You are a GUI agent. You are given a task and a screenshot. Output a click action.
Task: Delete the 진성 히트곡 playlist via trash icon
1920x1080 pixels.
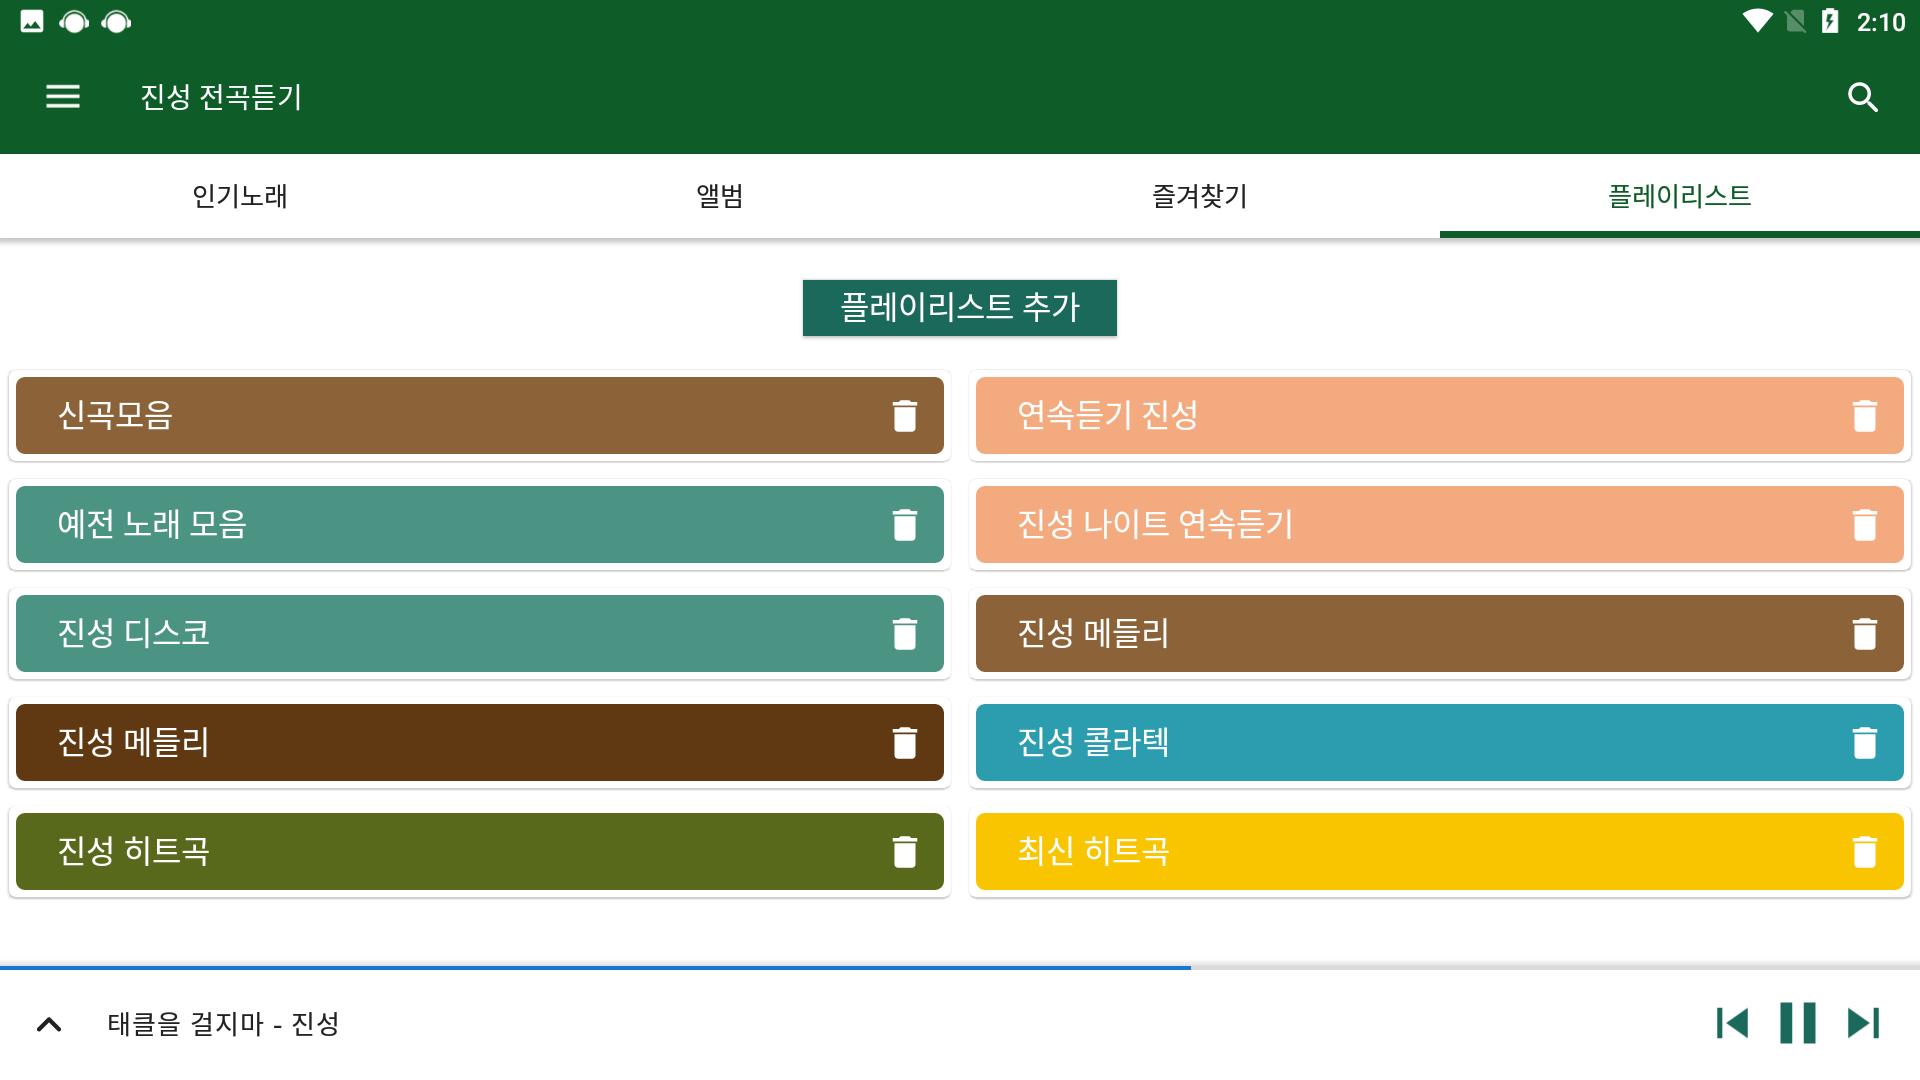click(904, 852)
